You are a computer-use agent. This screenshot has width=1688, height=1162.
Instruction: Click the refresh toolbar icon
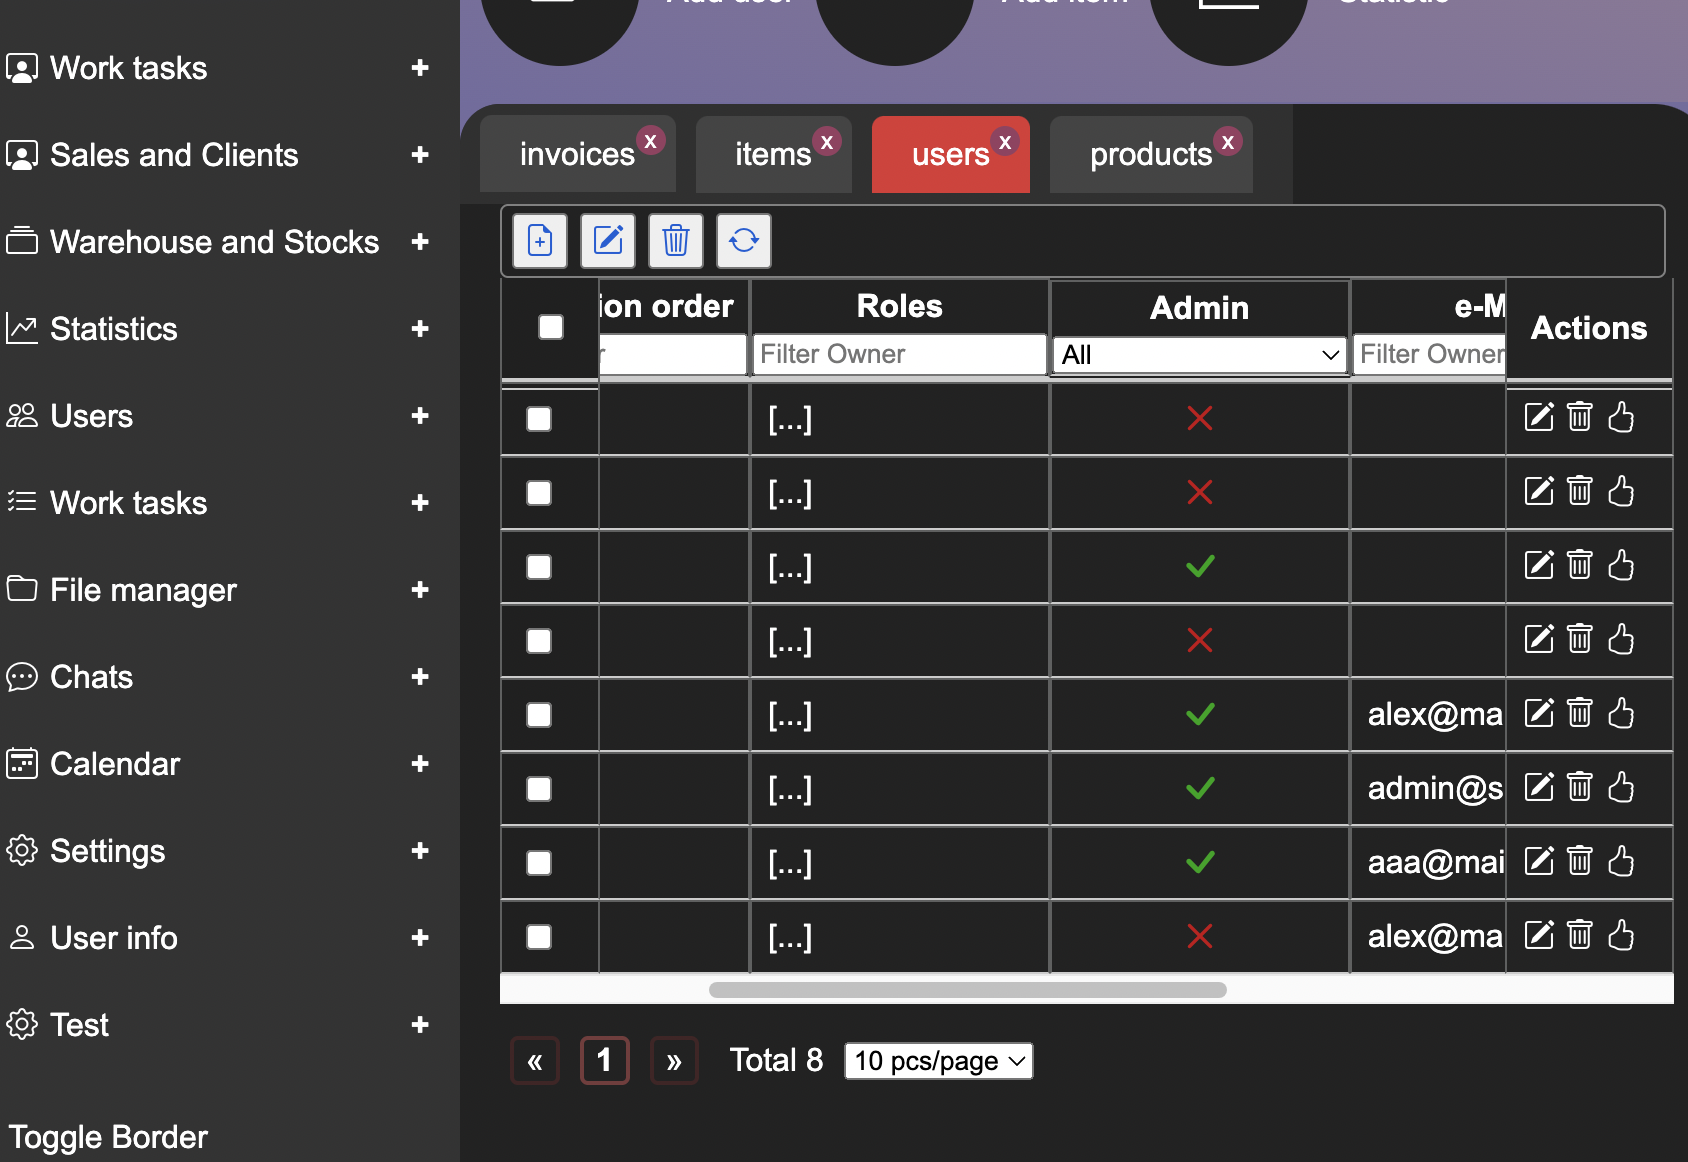coord(744,241)
